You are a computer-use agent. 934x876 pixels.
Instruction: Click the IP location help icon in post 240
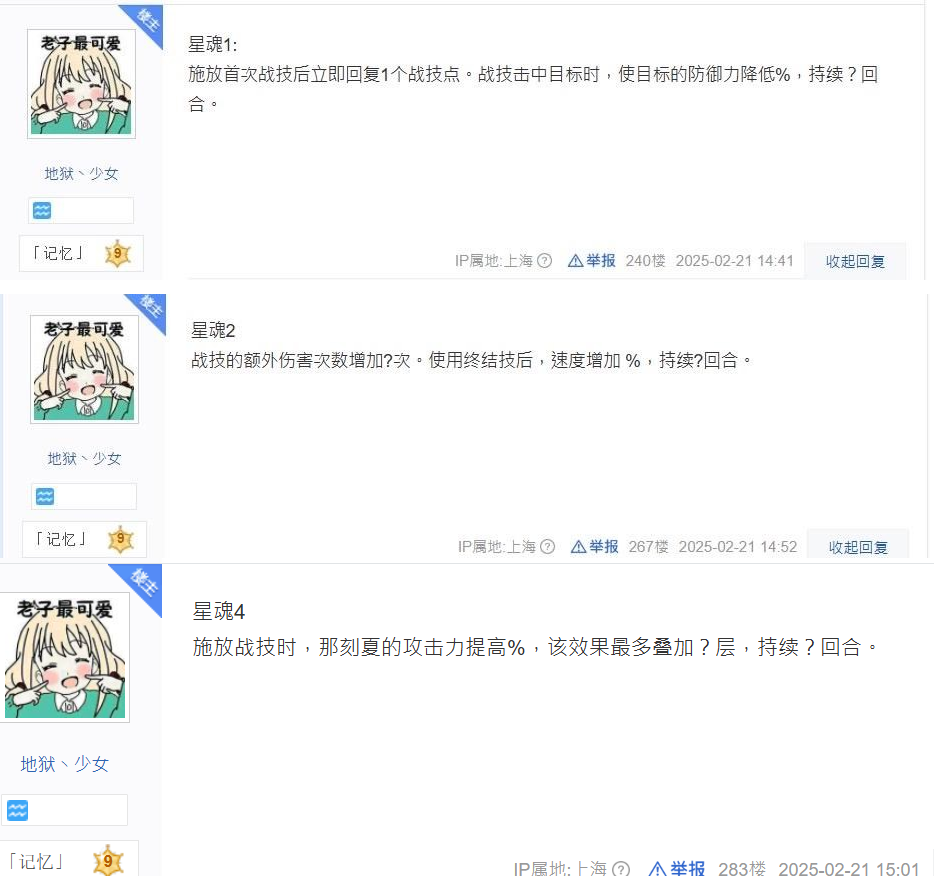point(544,261)
